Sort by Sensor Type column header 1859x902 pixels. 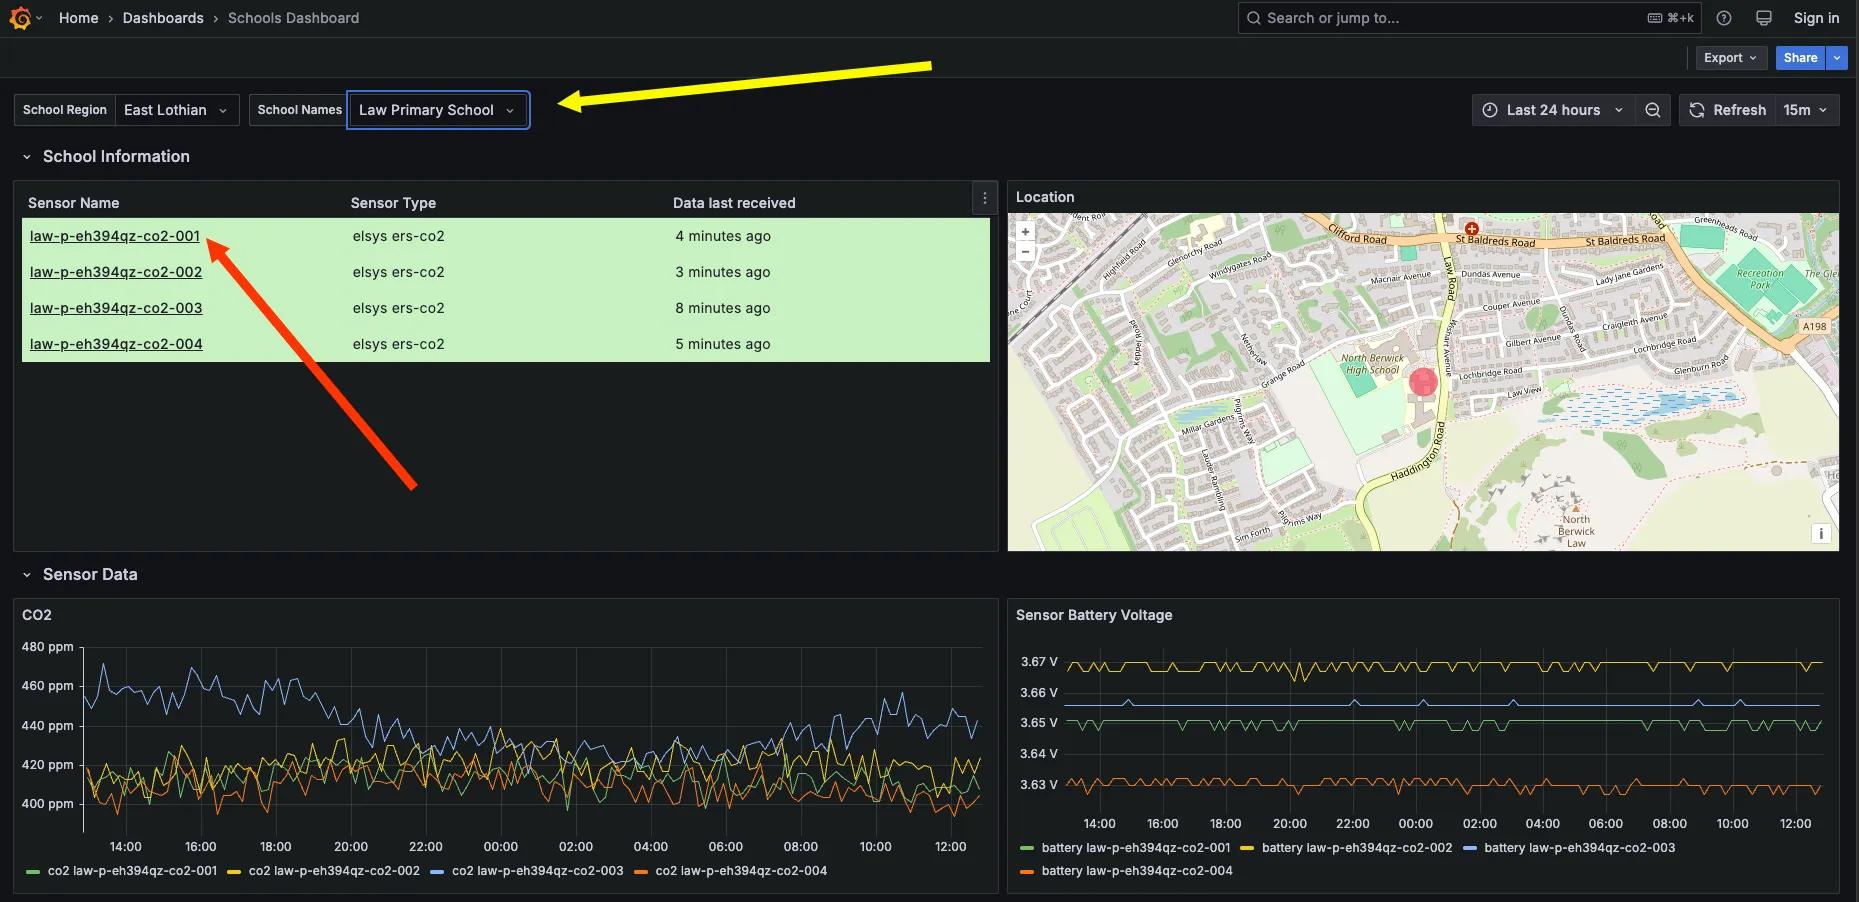coord(393,203)
